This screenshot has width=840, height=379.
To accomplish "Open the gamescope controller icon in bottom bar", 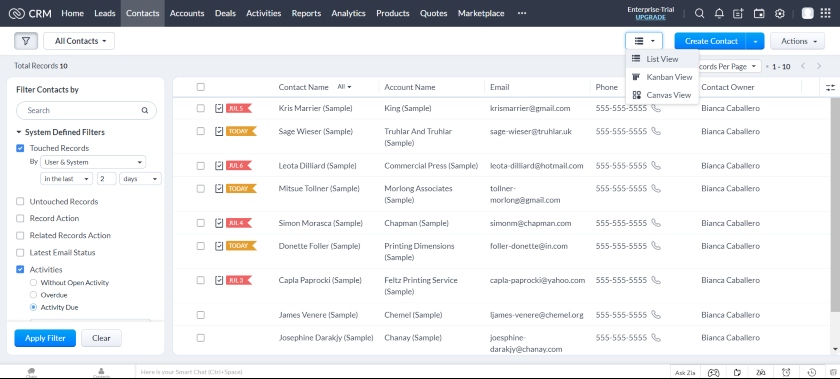I will tap(713, 373).
